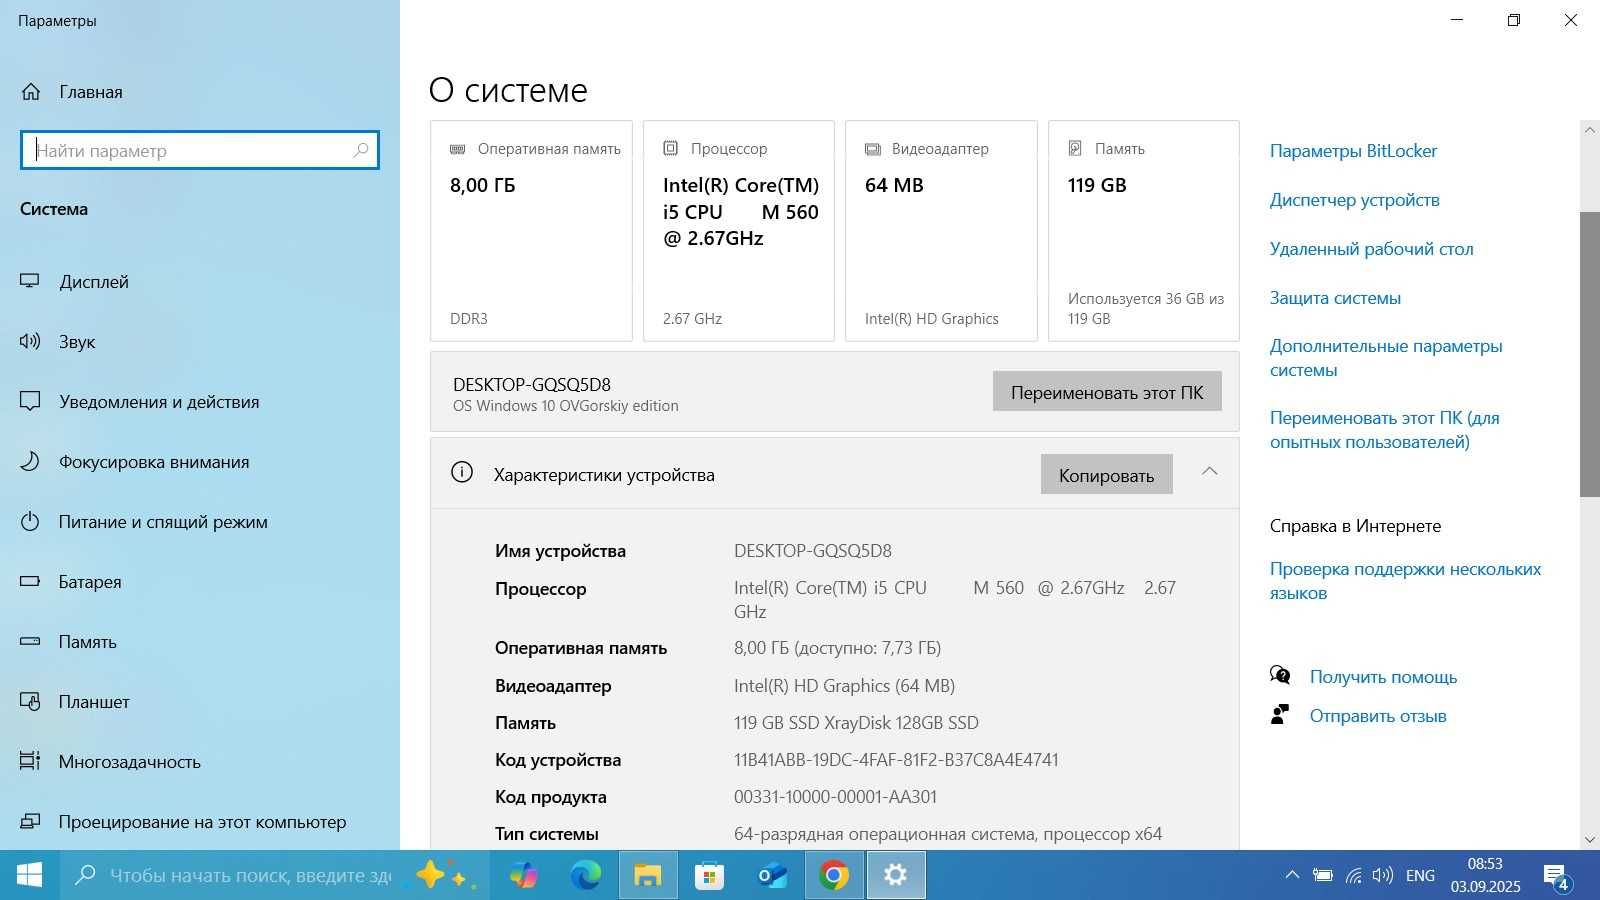The image size is (1600, 900).
Task: Focus the Найти параметр search field
Action: click(200, 150)
